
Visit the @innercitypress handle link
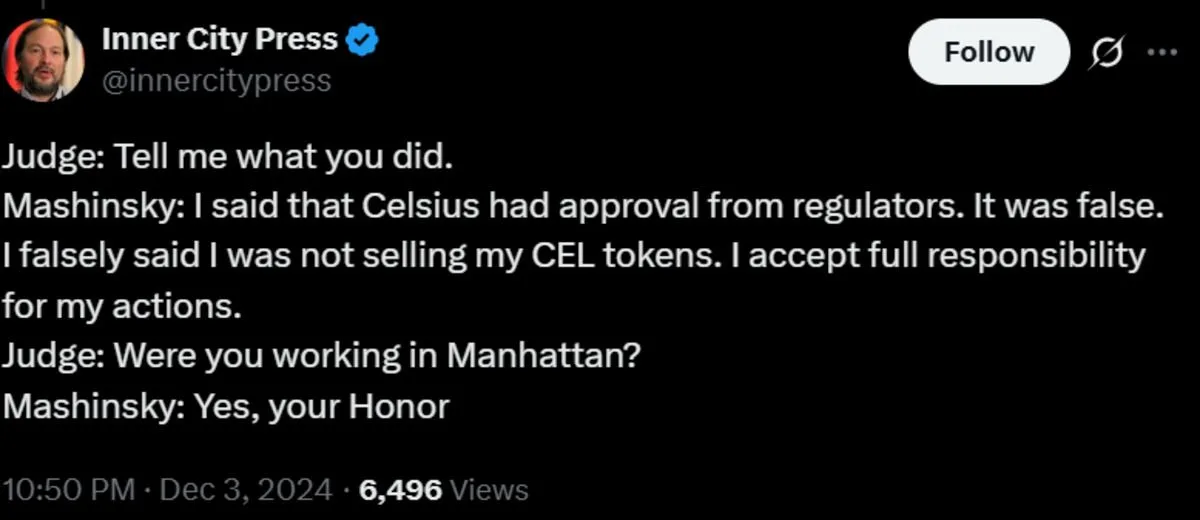[x=216, y=80]
